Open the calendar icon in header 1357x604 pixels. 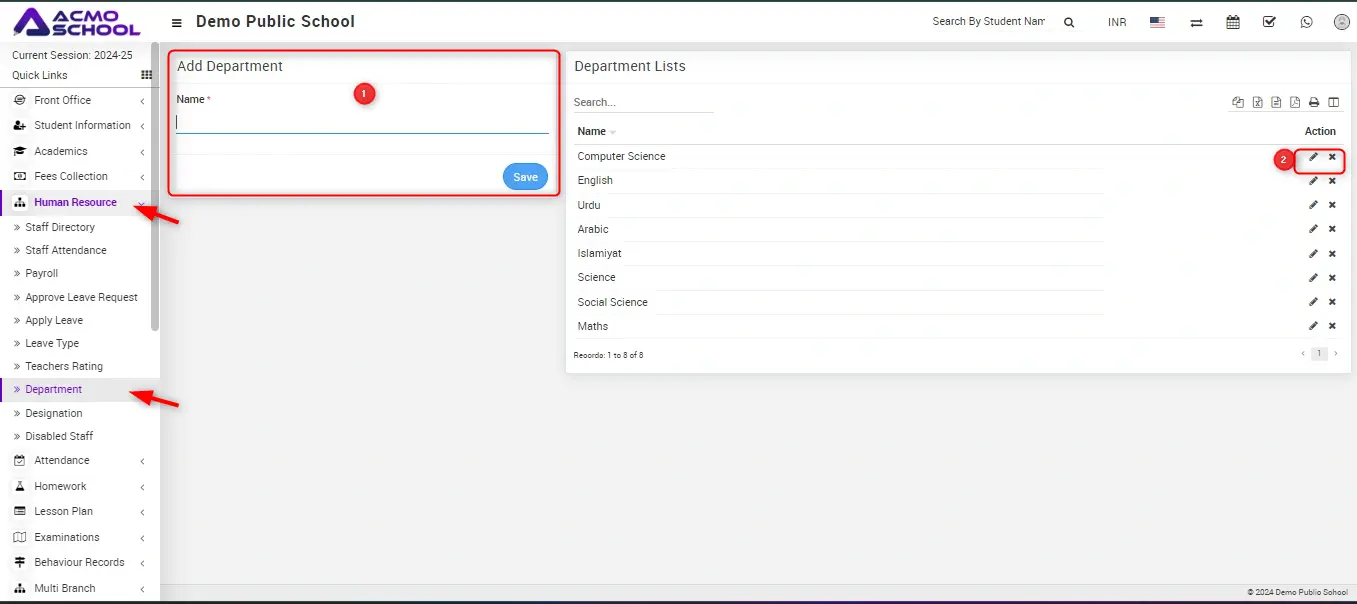[x=1233, y=22]
